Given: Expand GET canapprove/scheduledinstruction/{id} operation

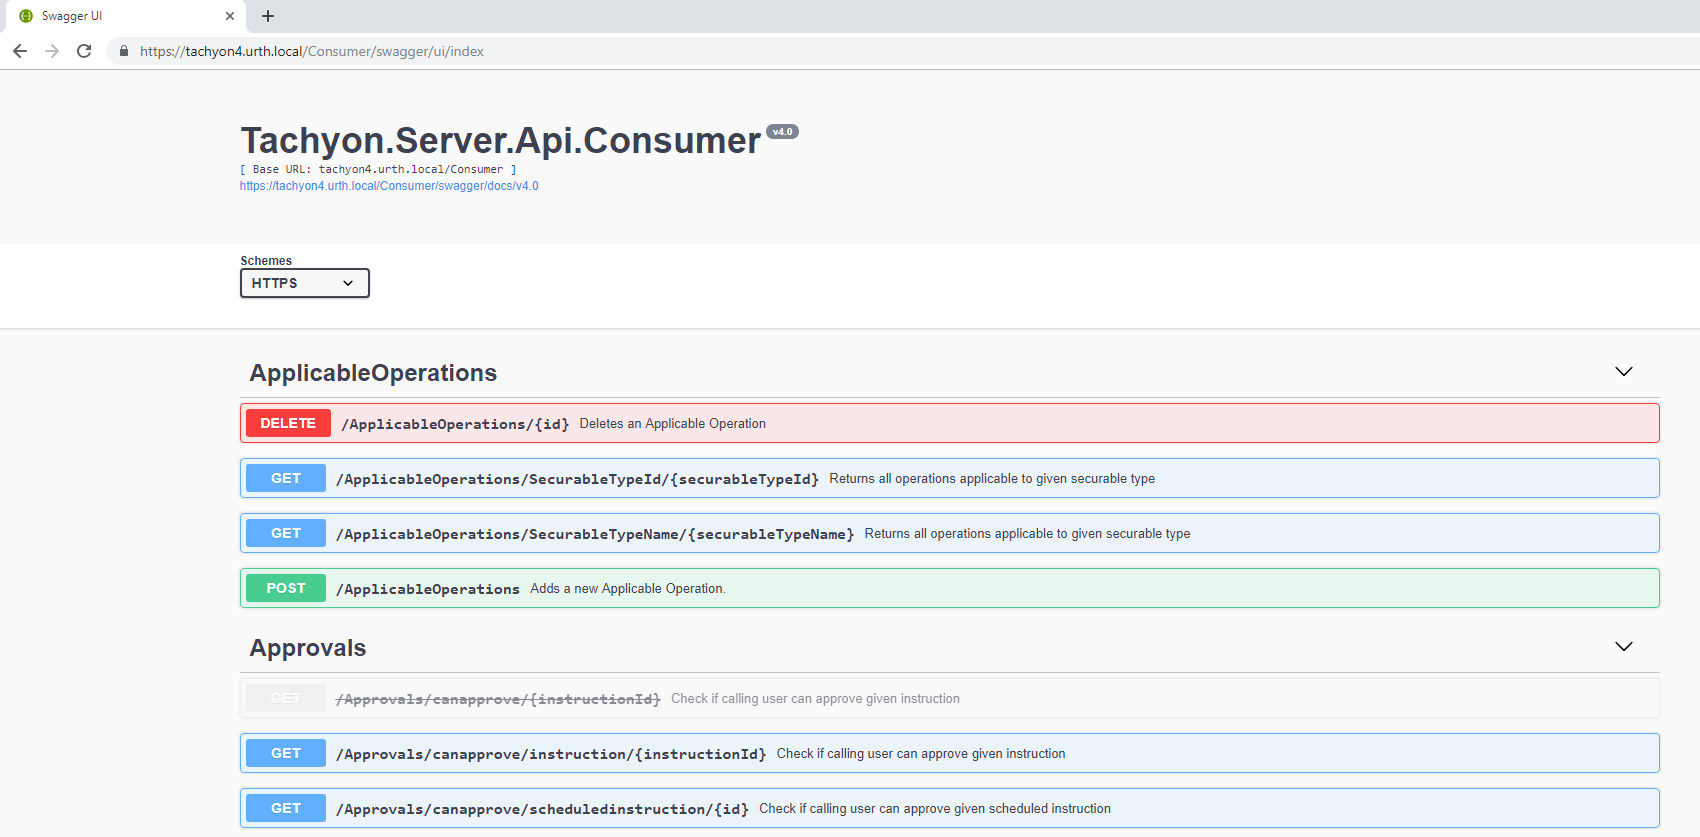Looking at the screenshot, I should tap(950, 808).
